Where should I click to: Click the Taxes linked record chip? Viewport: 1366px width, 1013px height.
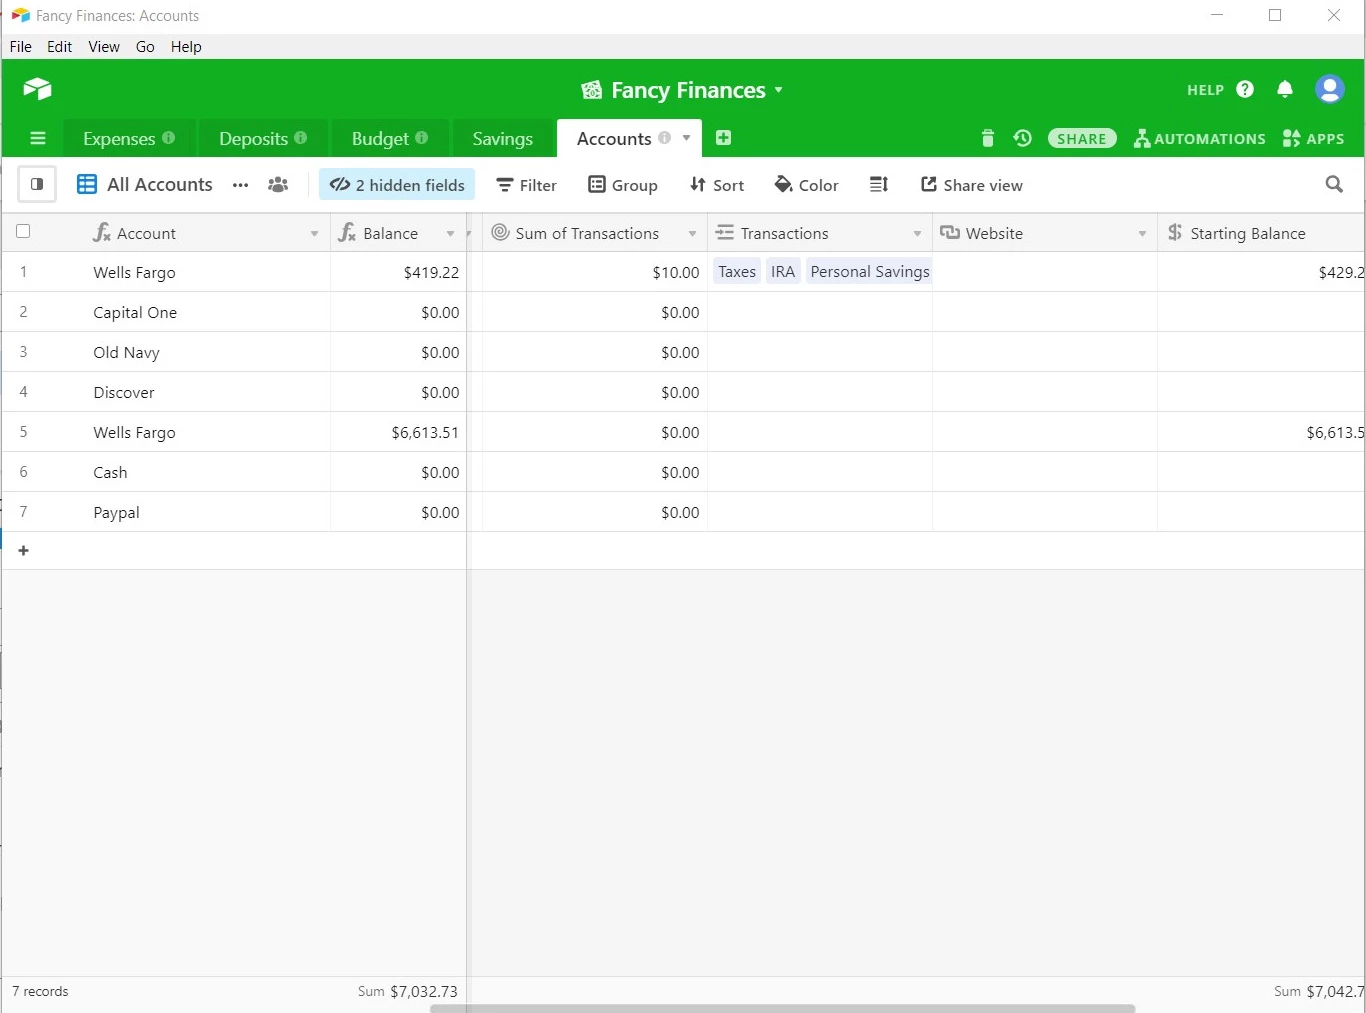coord(737,271)
